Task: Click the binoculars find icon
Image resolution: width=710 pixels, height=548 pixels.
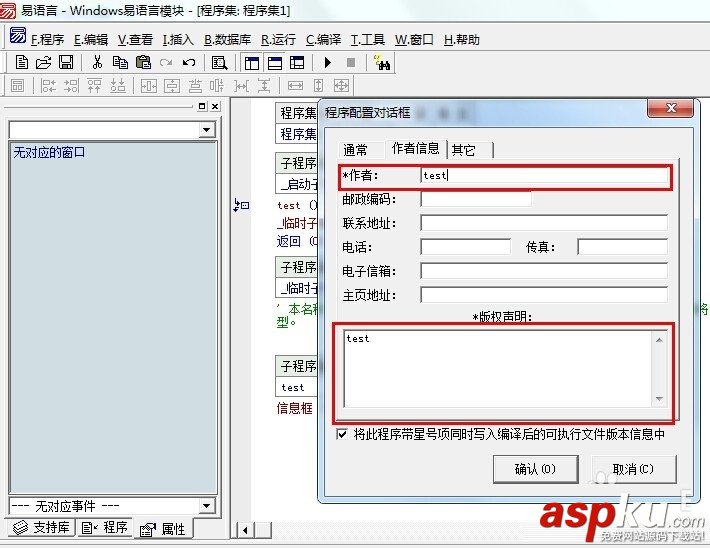Action: pyautogui.click(x=382, y=62)
